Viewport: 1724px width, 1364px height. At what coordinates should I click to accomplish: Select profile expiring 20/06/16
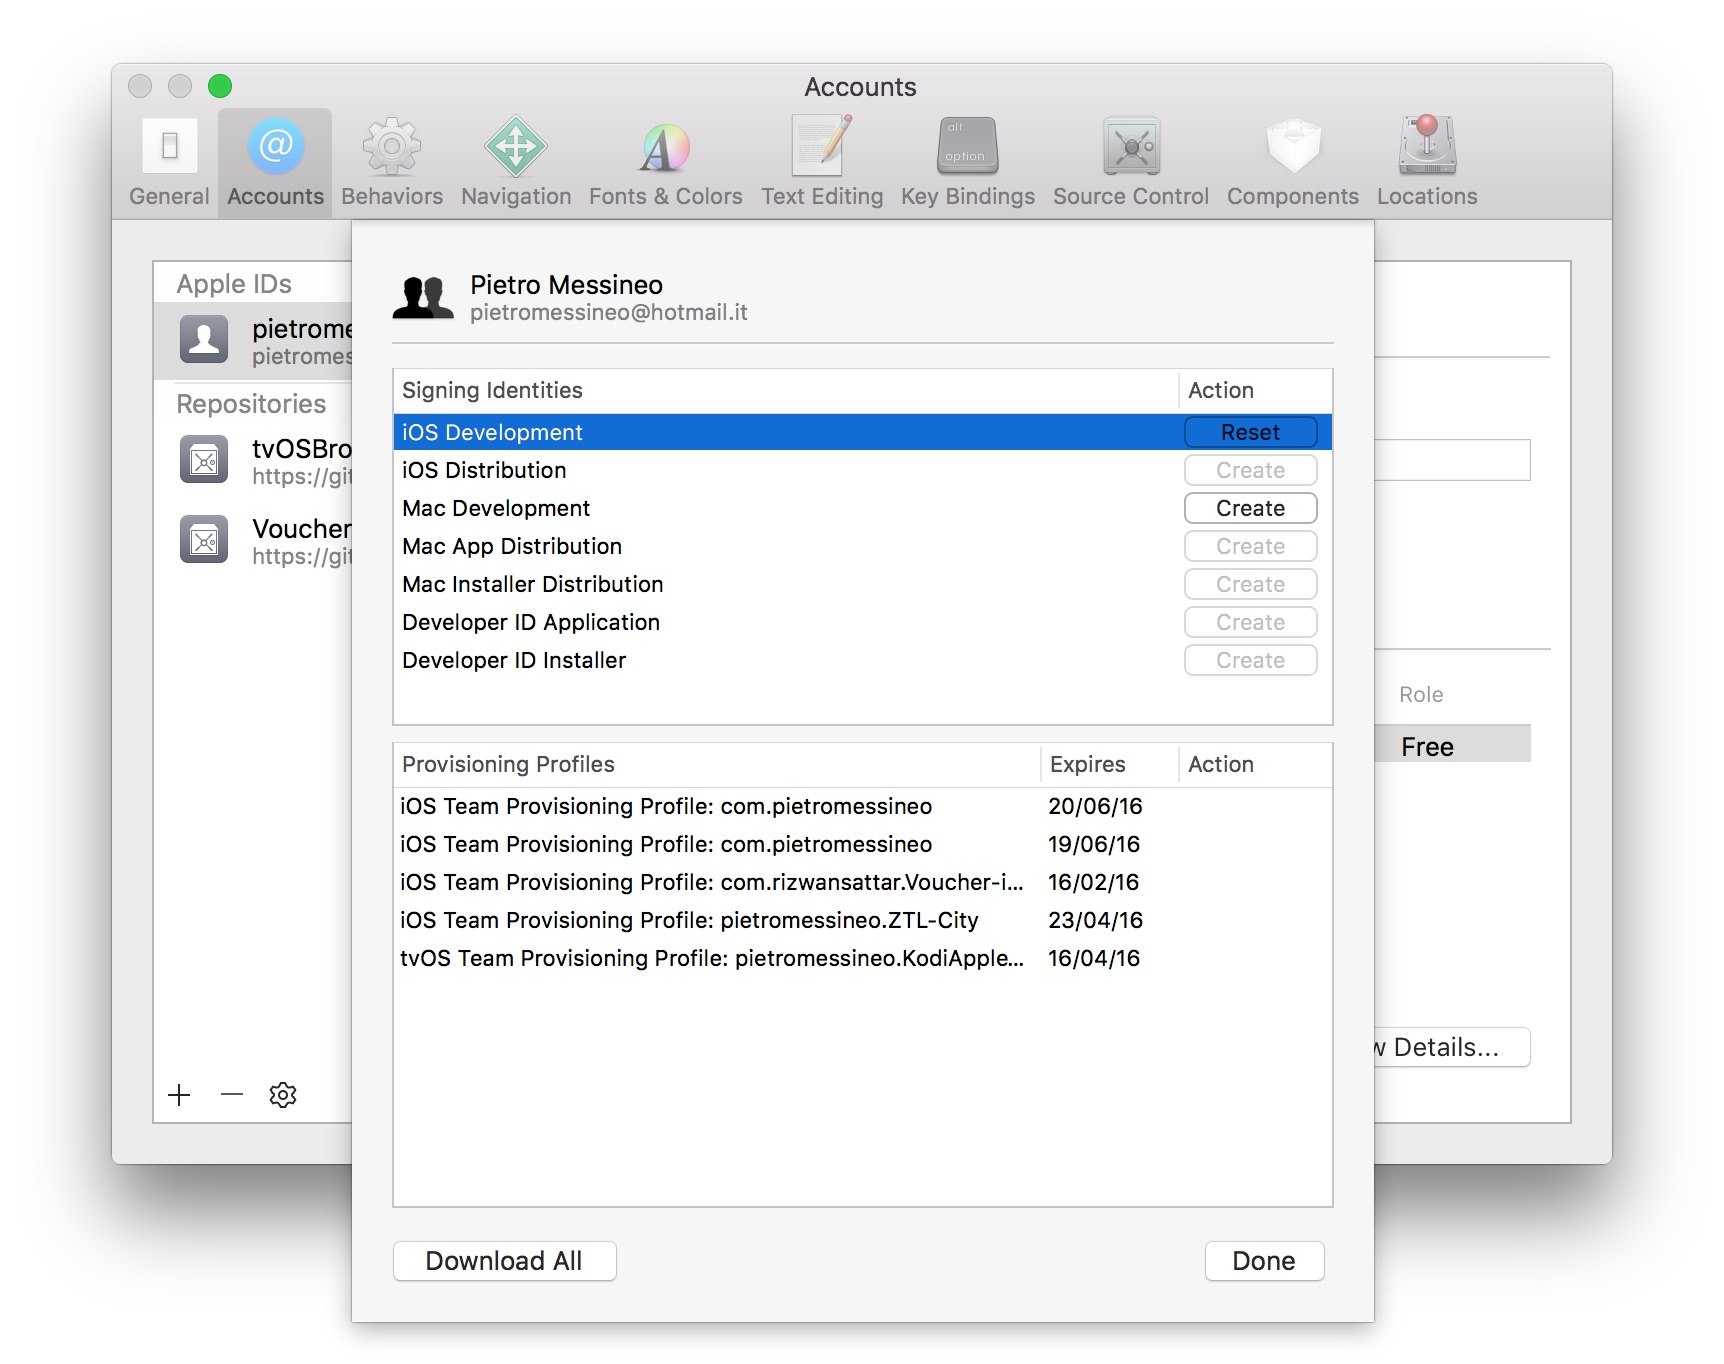tap(862, 806)
